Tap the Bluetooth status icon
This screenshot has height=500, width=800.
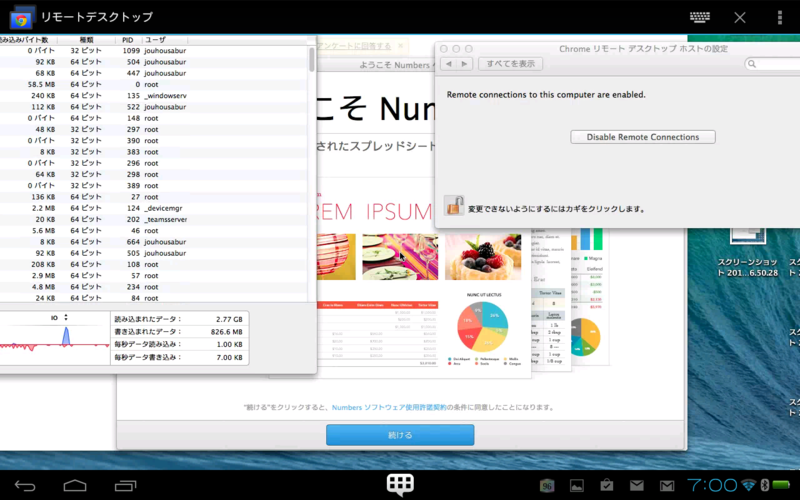pos(764,485)
